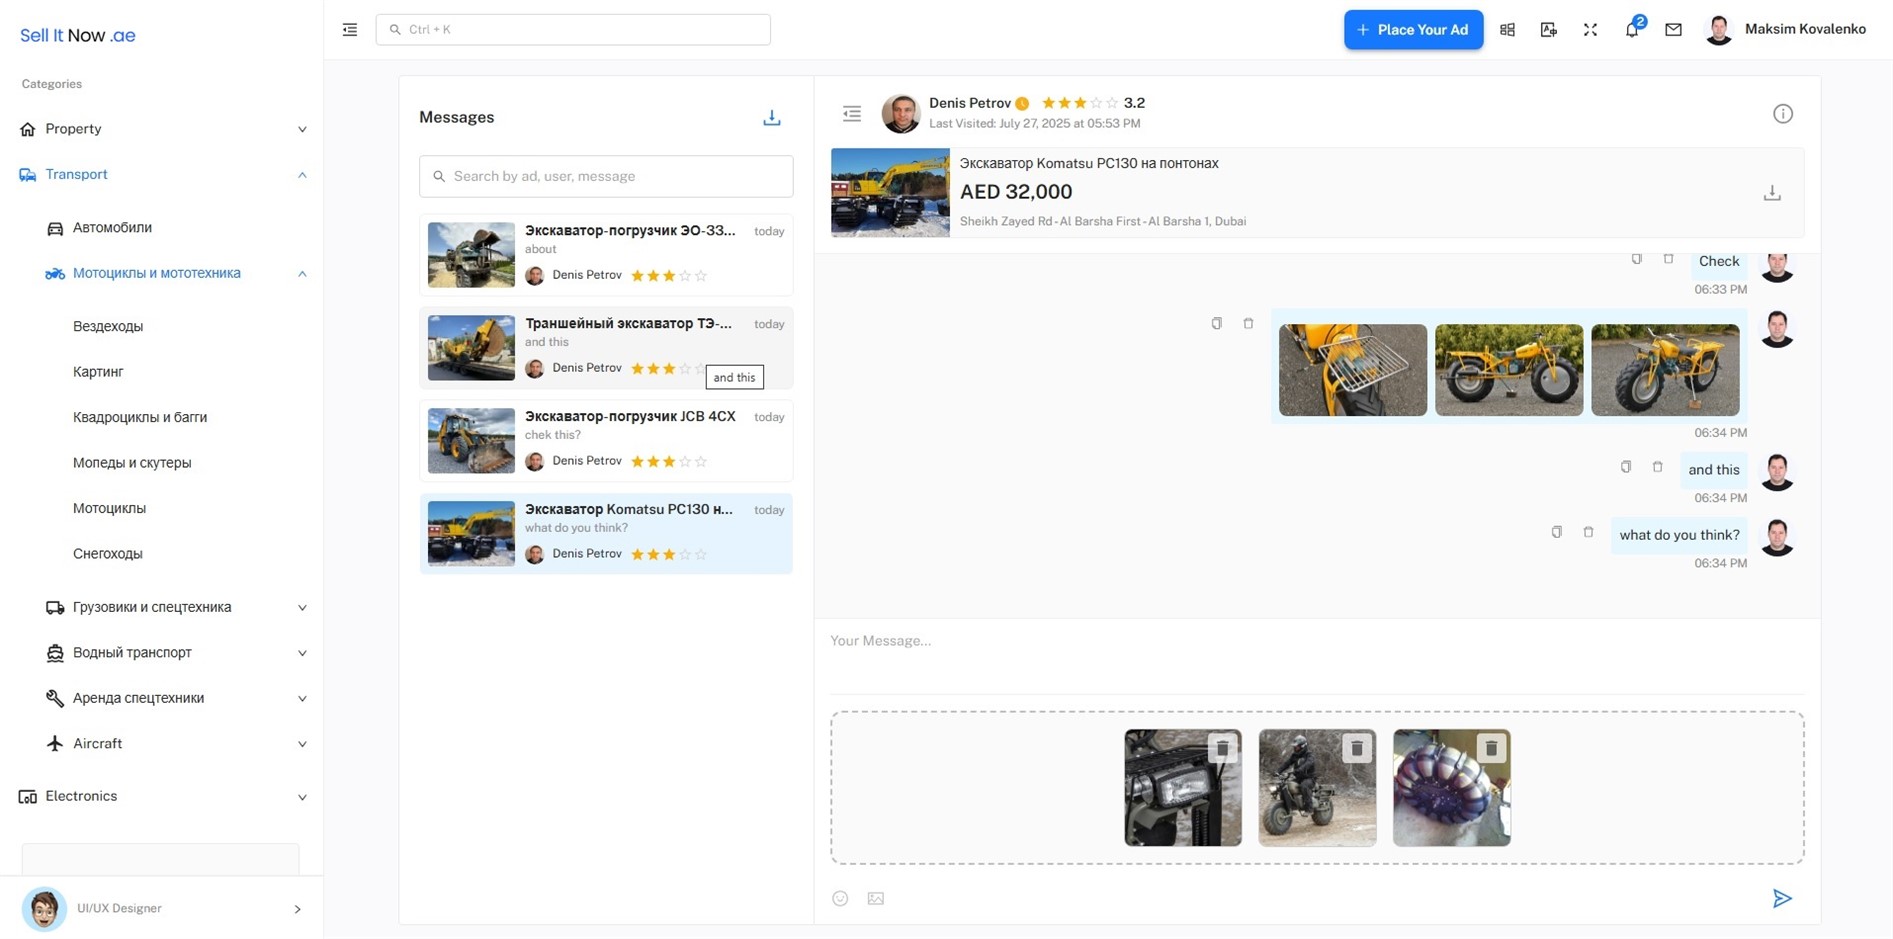Viewport: 1893px width, 939px height.
Task: Select Квадроциклы и багги in sidebar
Action: 140,417
